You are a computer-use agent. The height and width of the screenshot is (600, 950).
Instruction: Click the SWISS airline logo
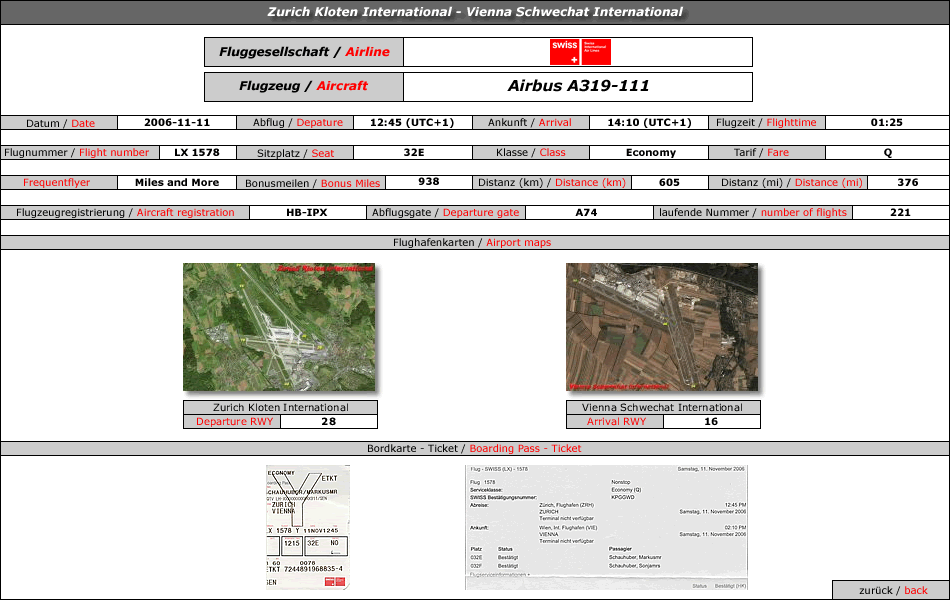[580, 52]
